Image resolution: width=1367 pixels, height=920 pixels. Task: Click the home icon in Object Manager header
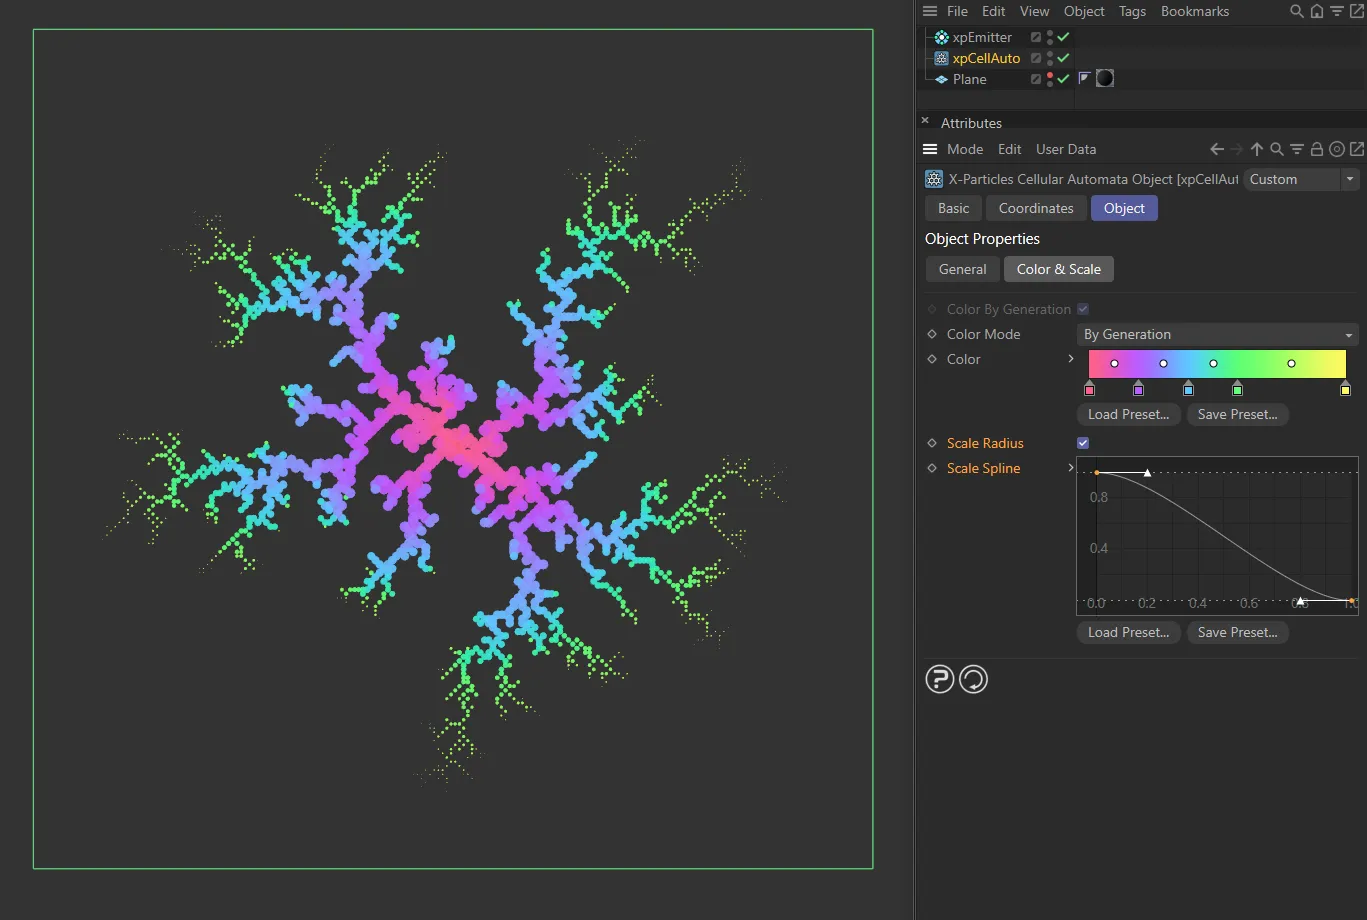1317,12
